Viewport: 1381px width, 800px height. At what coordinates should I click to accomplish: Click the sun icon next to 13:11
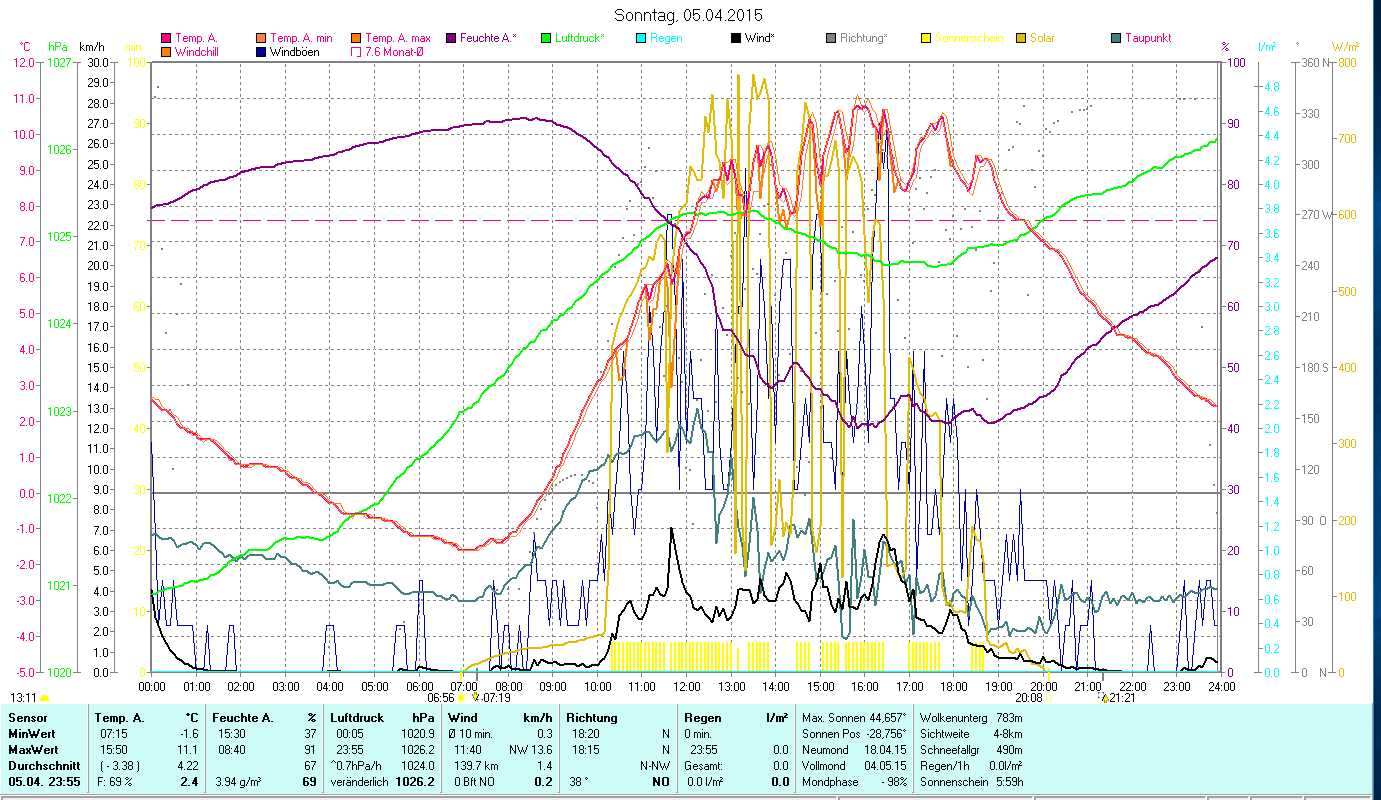click(45, 698)
